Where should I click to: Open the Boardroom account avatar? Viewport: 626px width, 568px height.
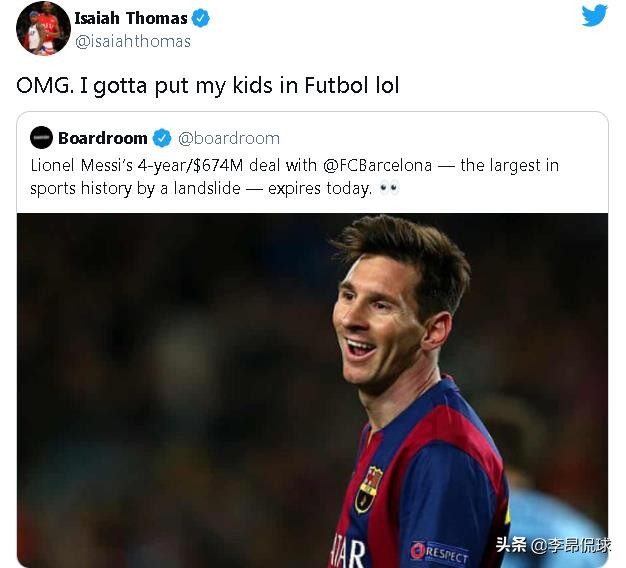tap(41, 138)
